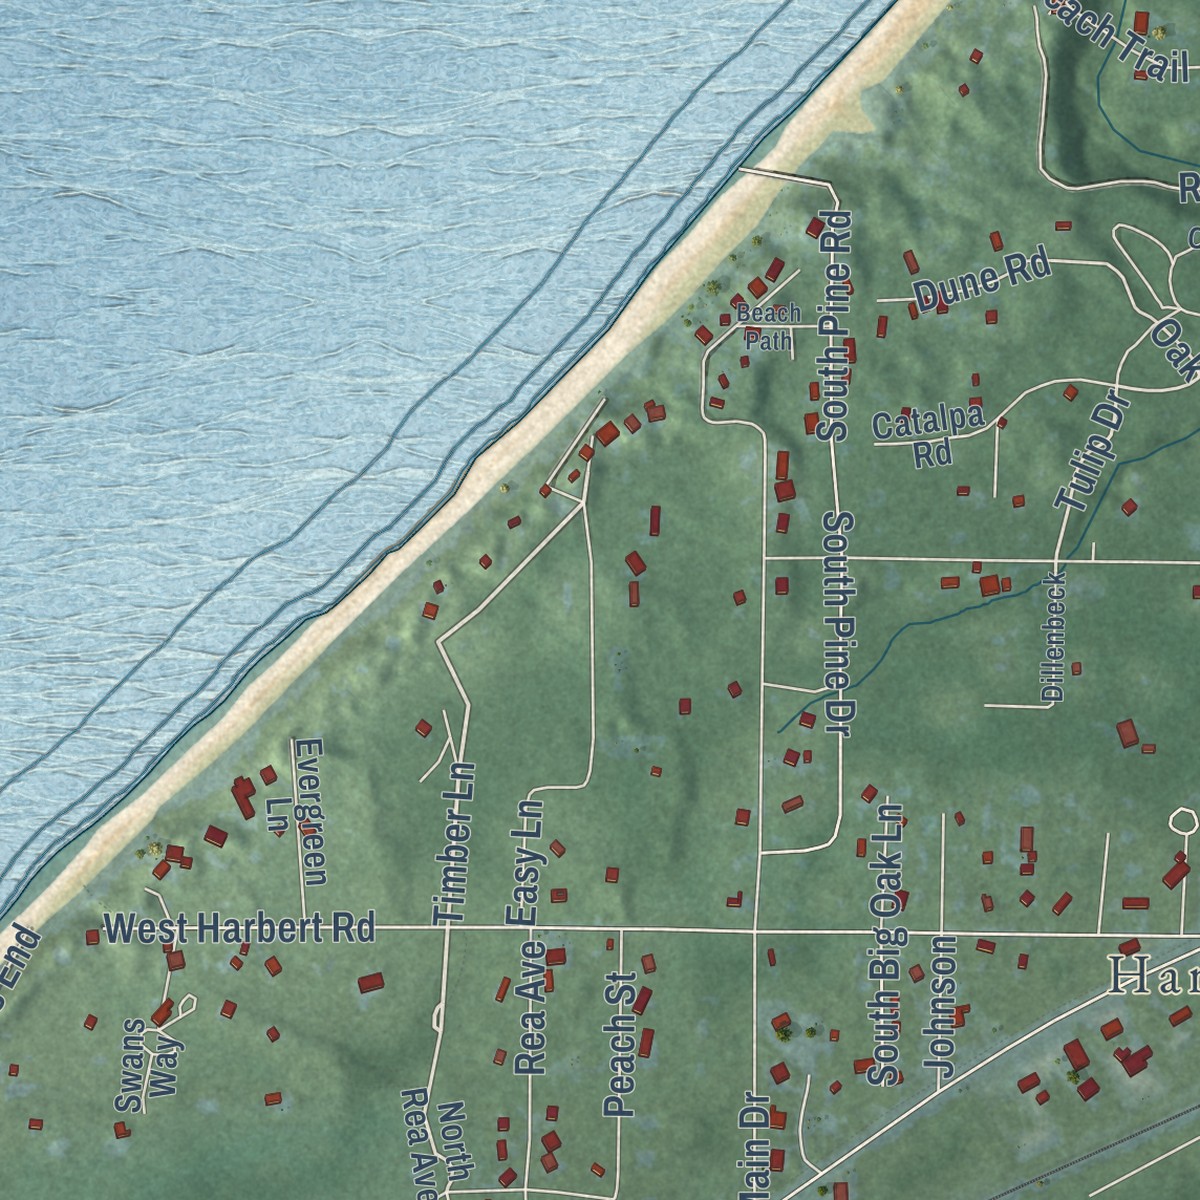Viewport: 1200px width, 1200px height.
Task: Click the Dune Rd label
Action: point(982,279)
